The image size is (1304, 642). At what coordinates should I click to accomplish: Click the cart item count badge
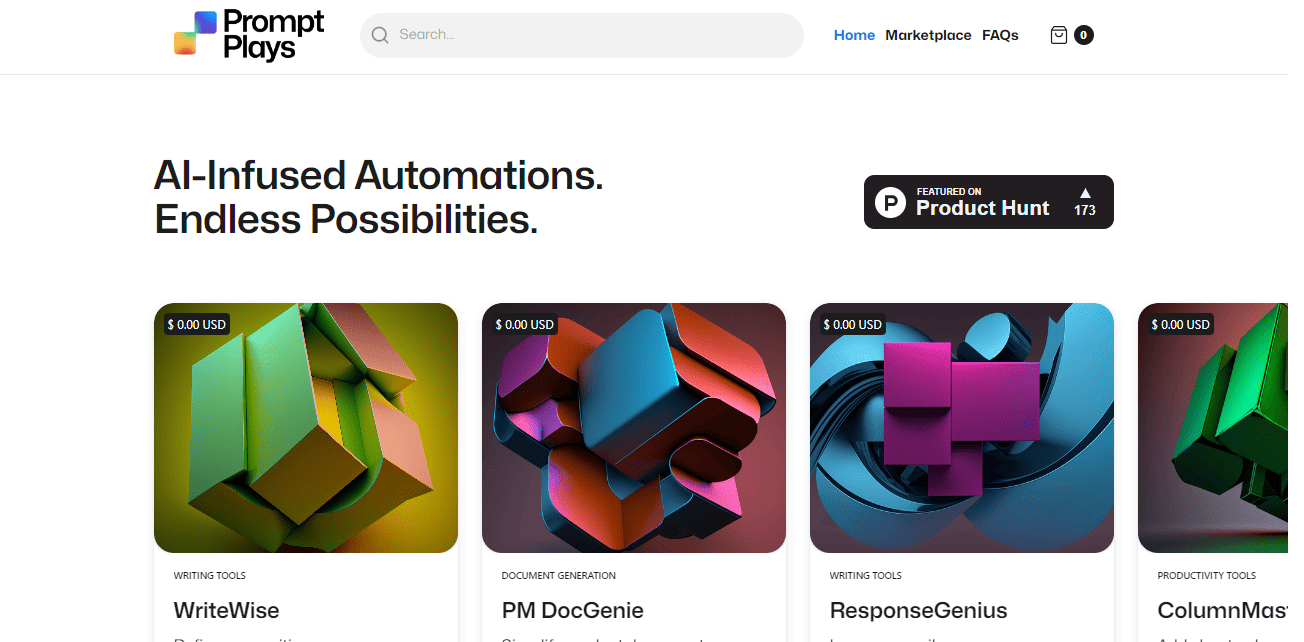point(1084,35)
